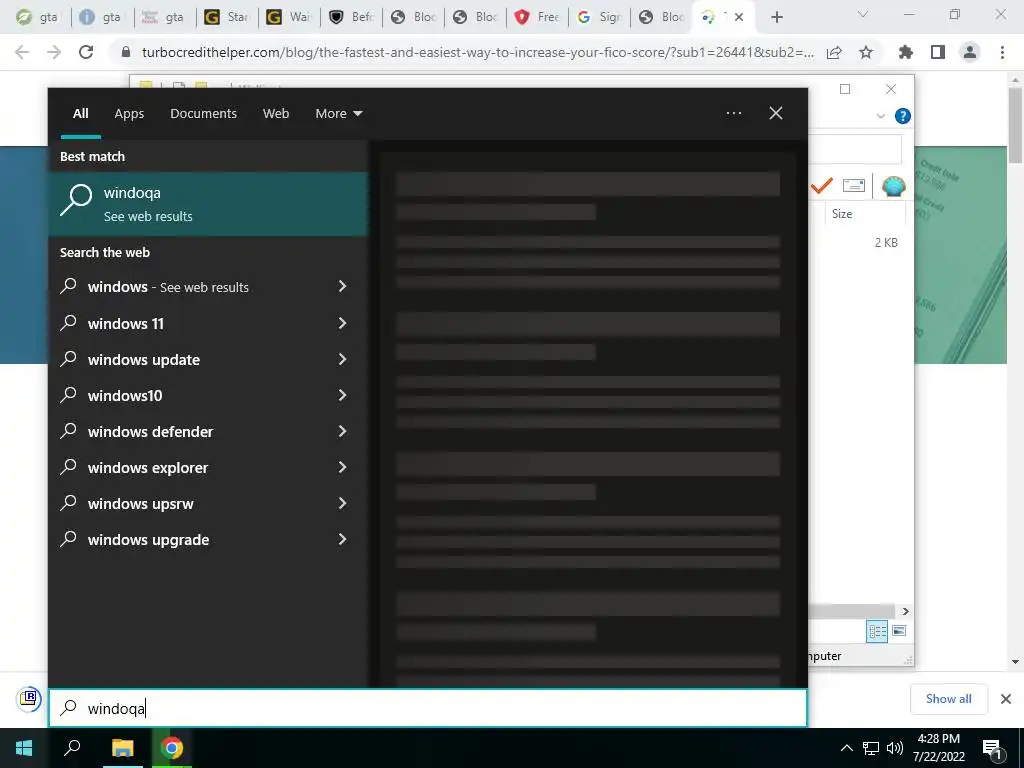This screenshot has height=768, width=1024.
Task: Switch Explorer to large icons view
Action: coord(899,631)
